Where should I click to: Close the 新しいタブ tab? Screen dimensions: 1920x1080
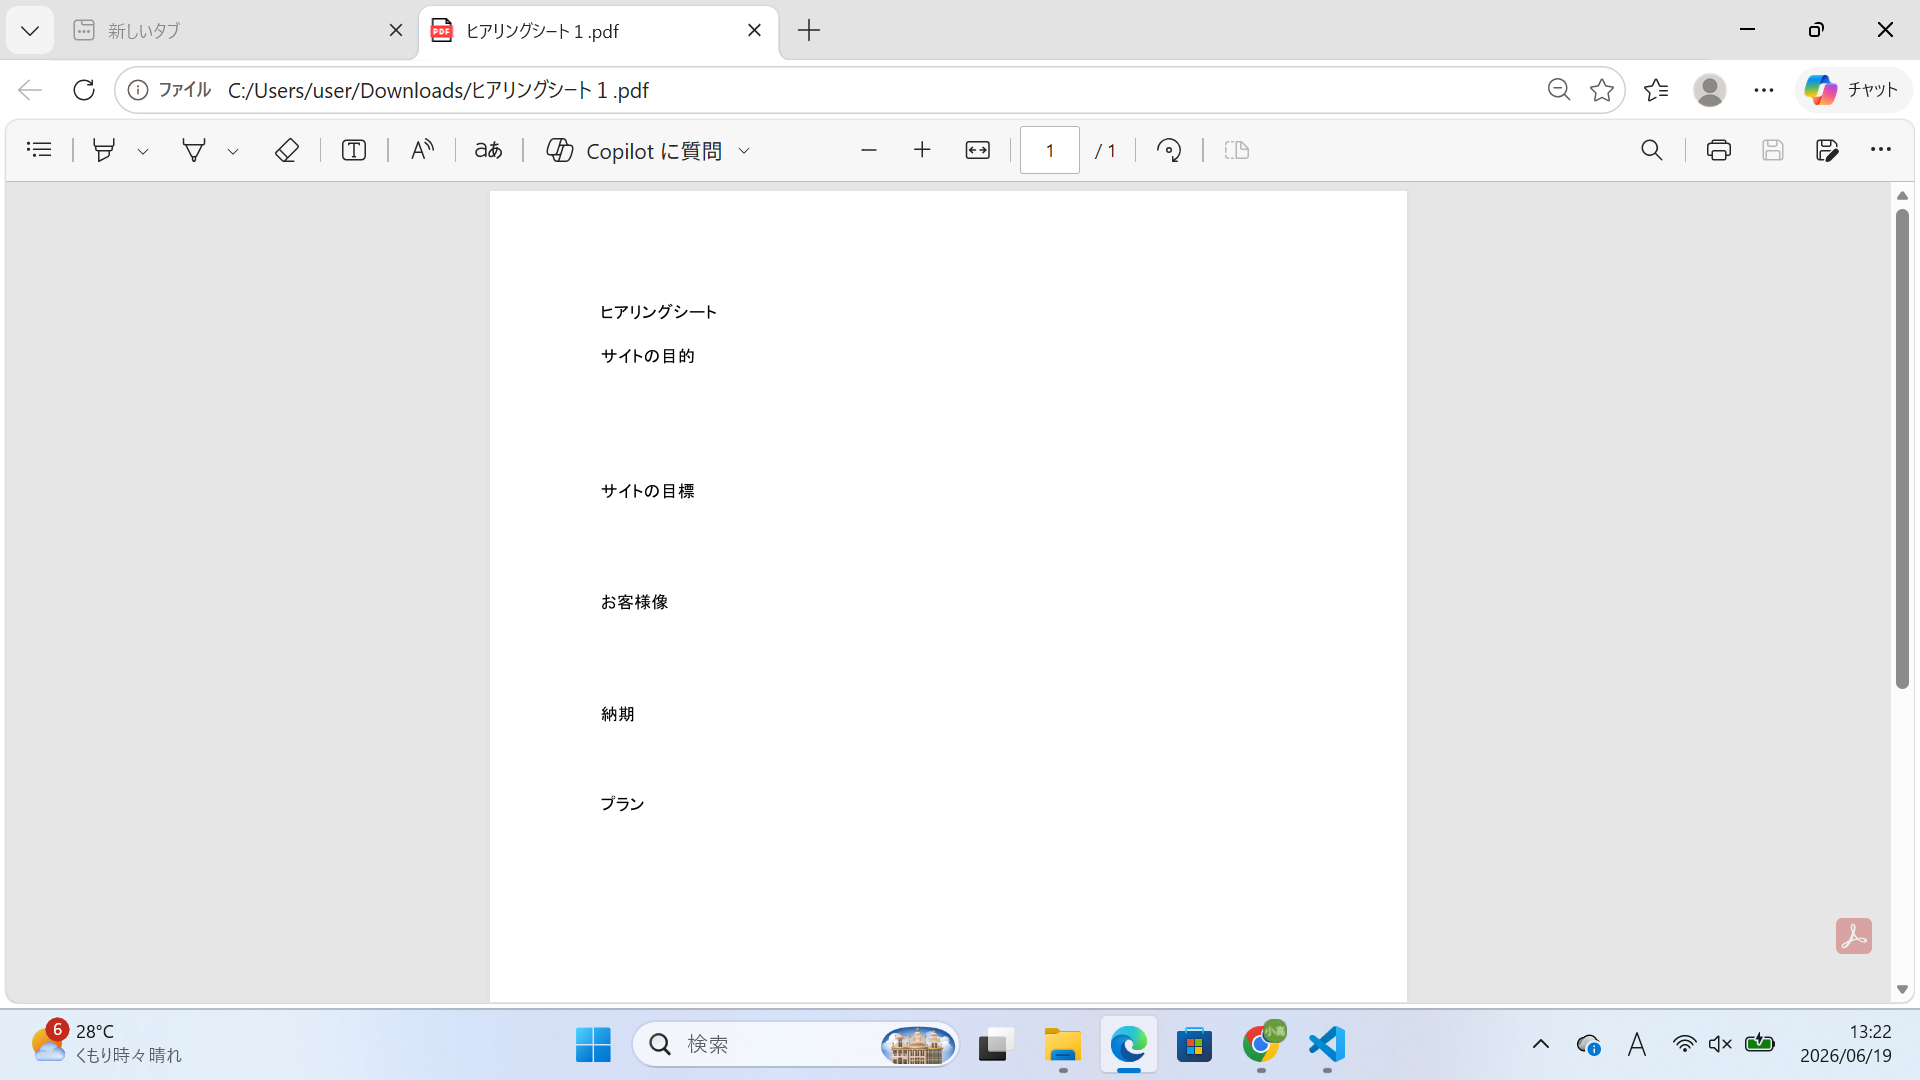396,31
